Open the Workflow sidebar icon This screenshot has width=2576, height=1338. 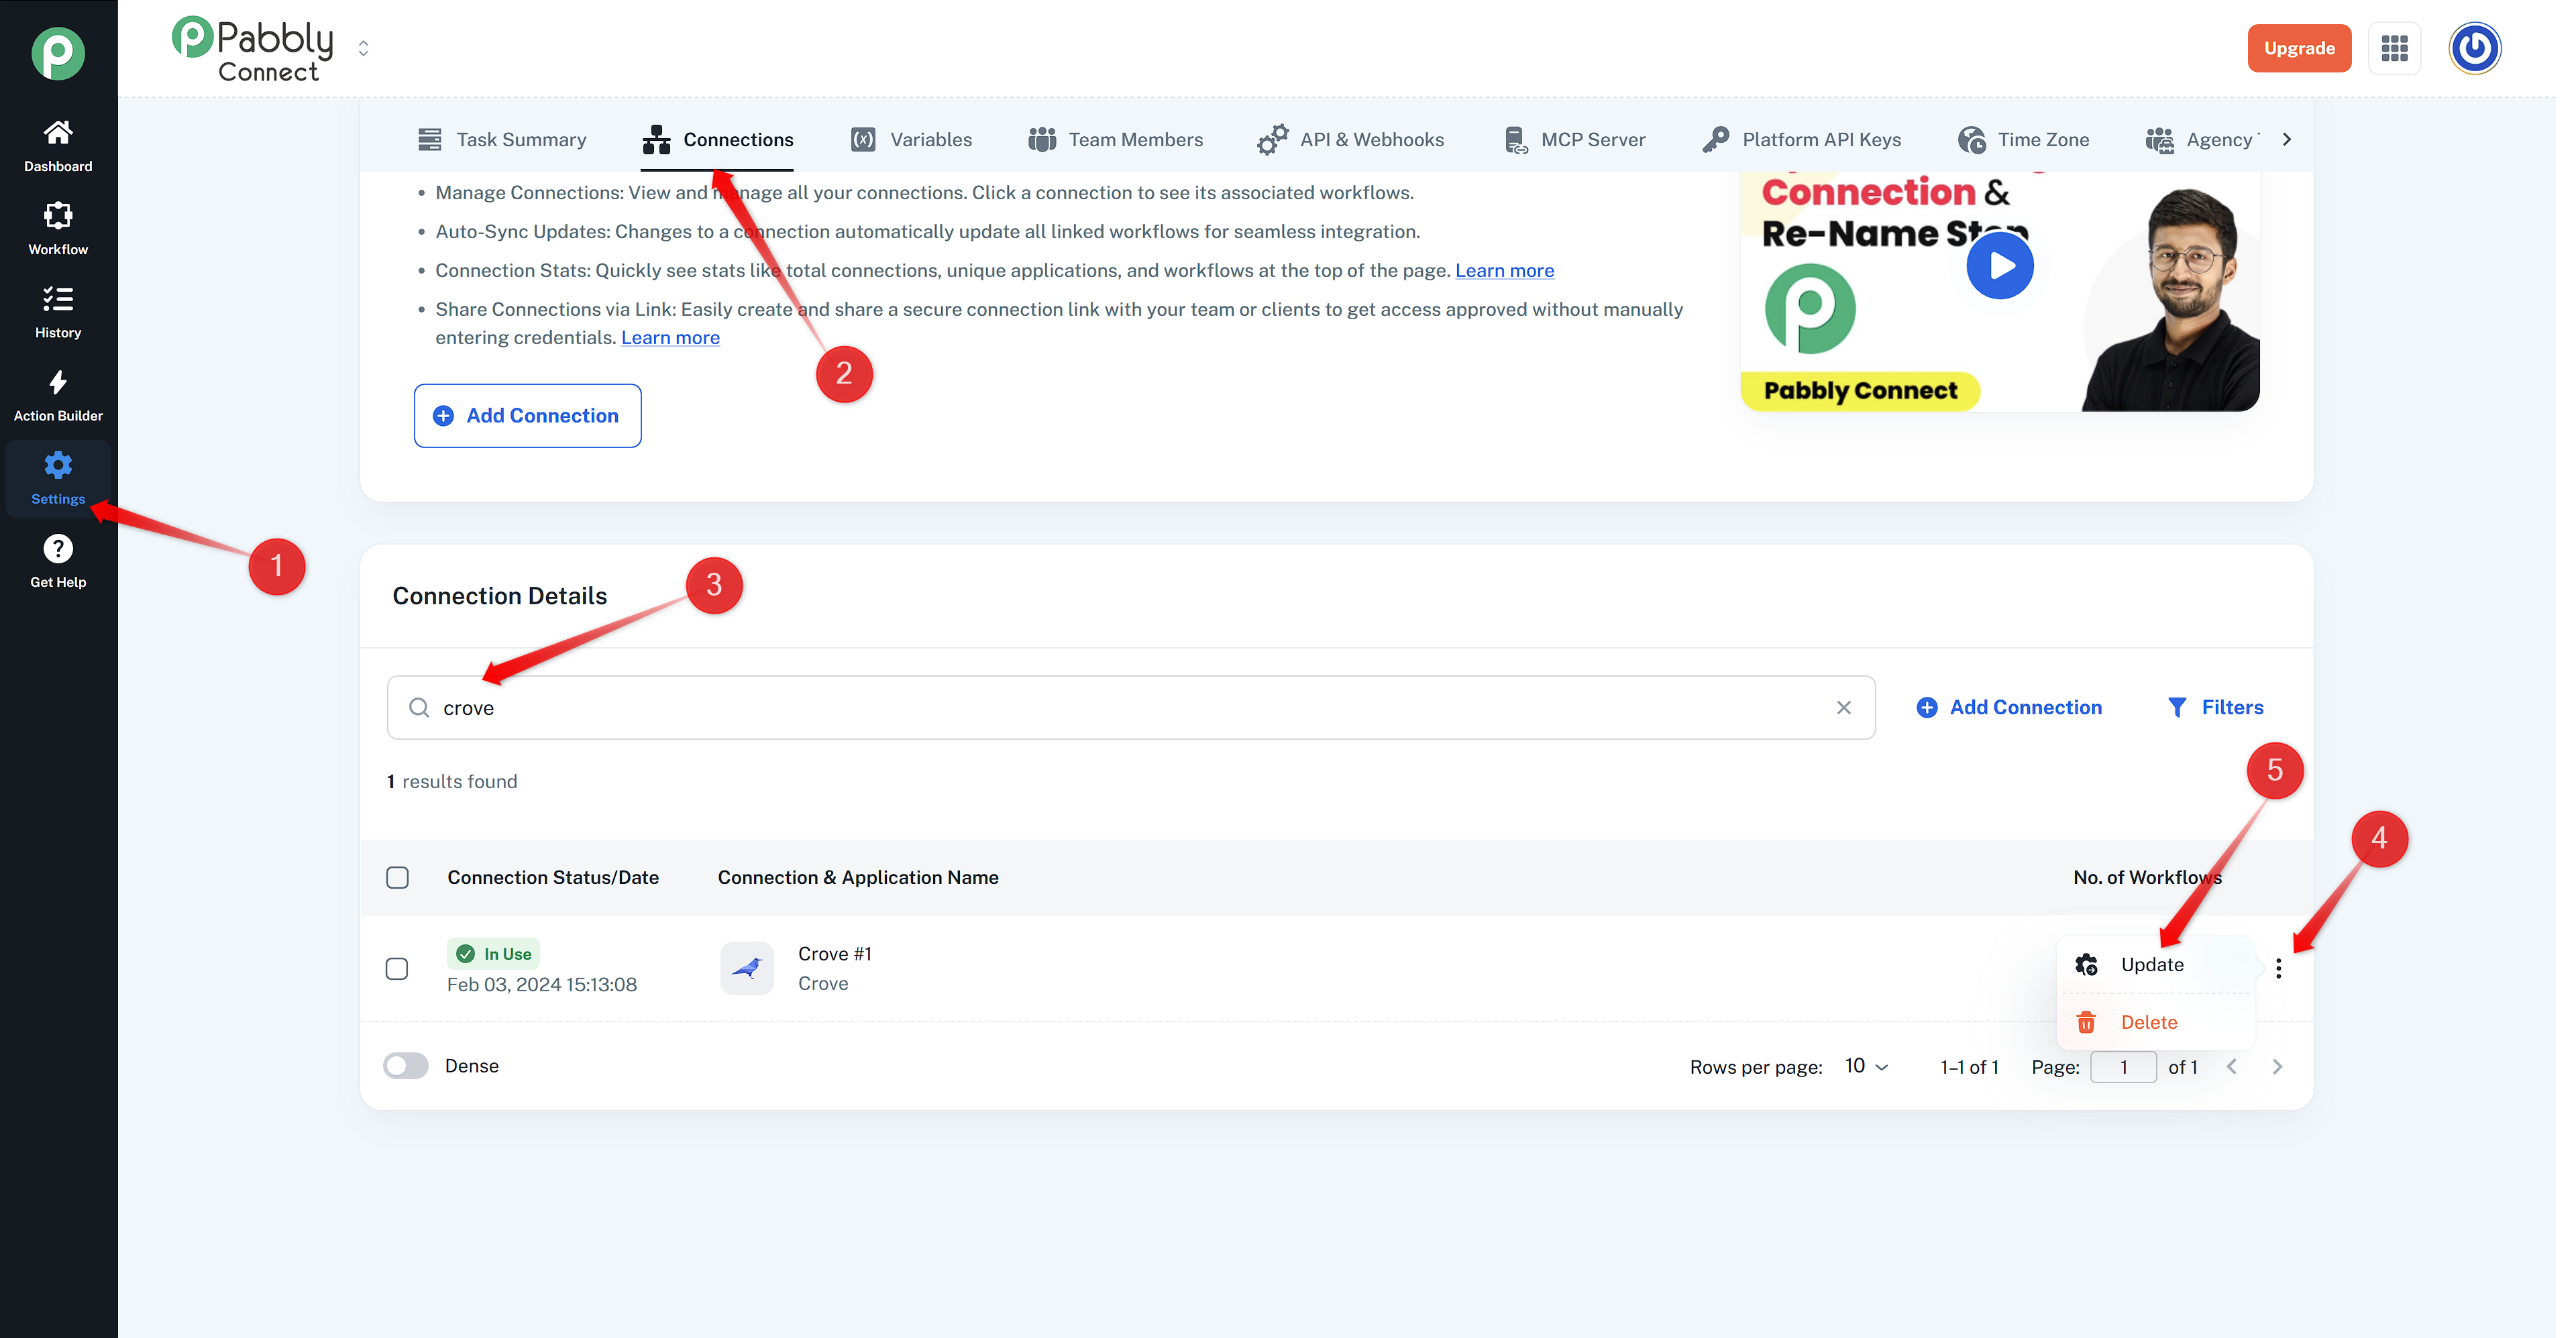(58, 215)
